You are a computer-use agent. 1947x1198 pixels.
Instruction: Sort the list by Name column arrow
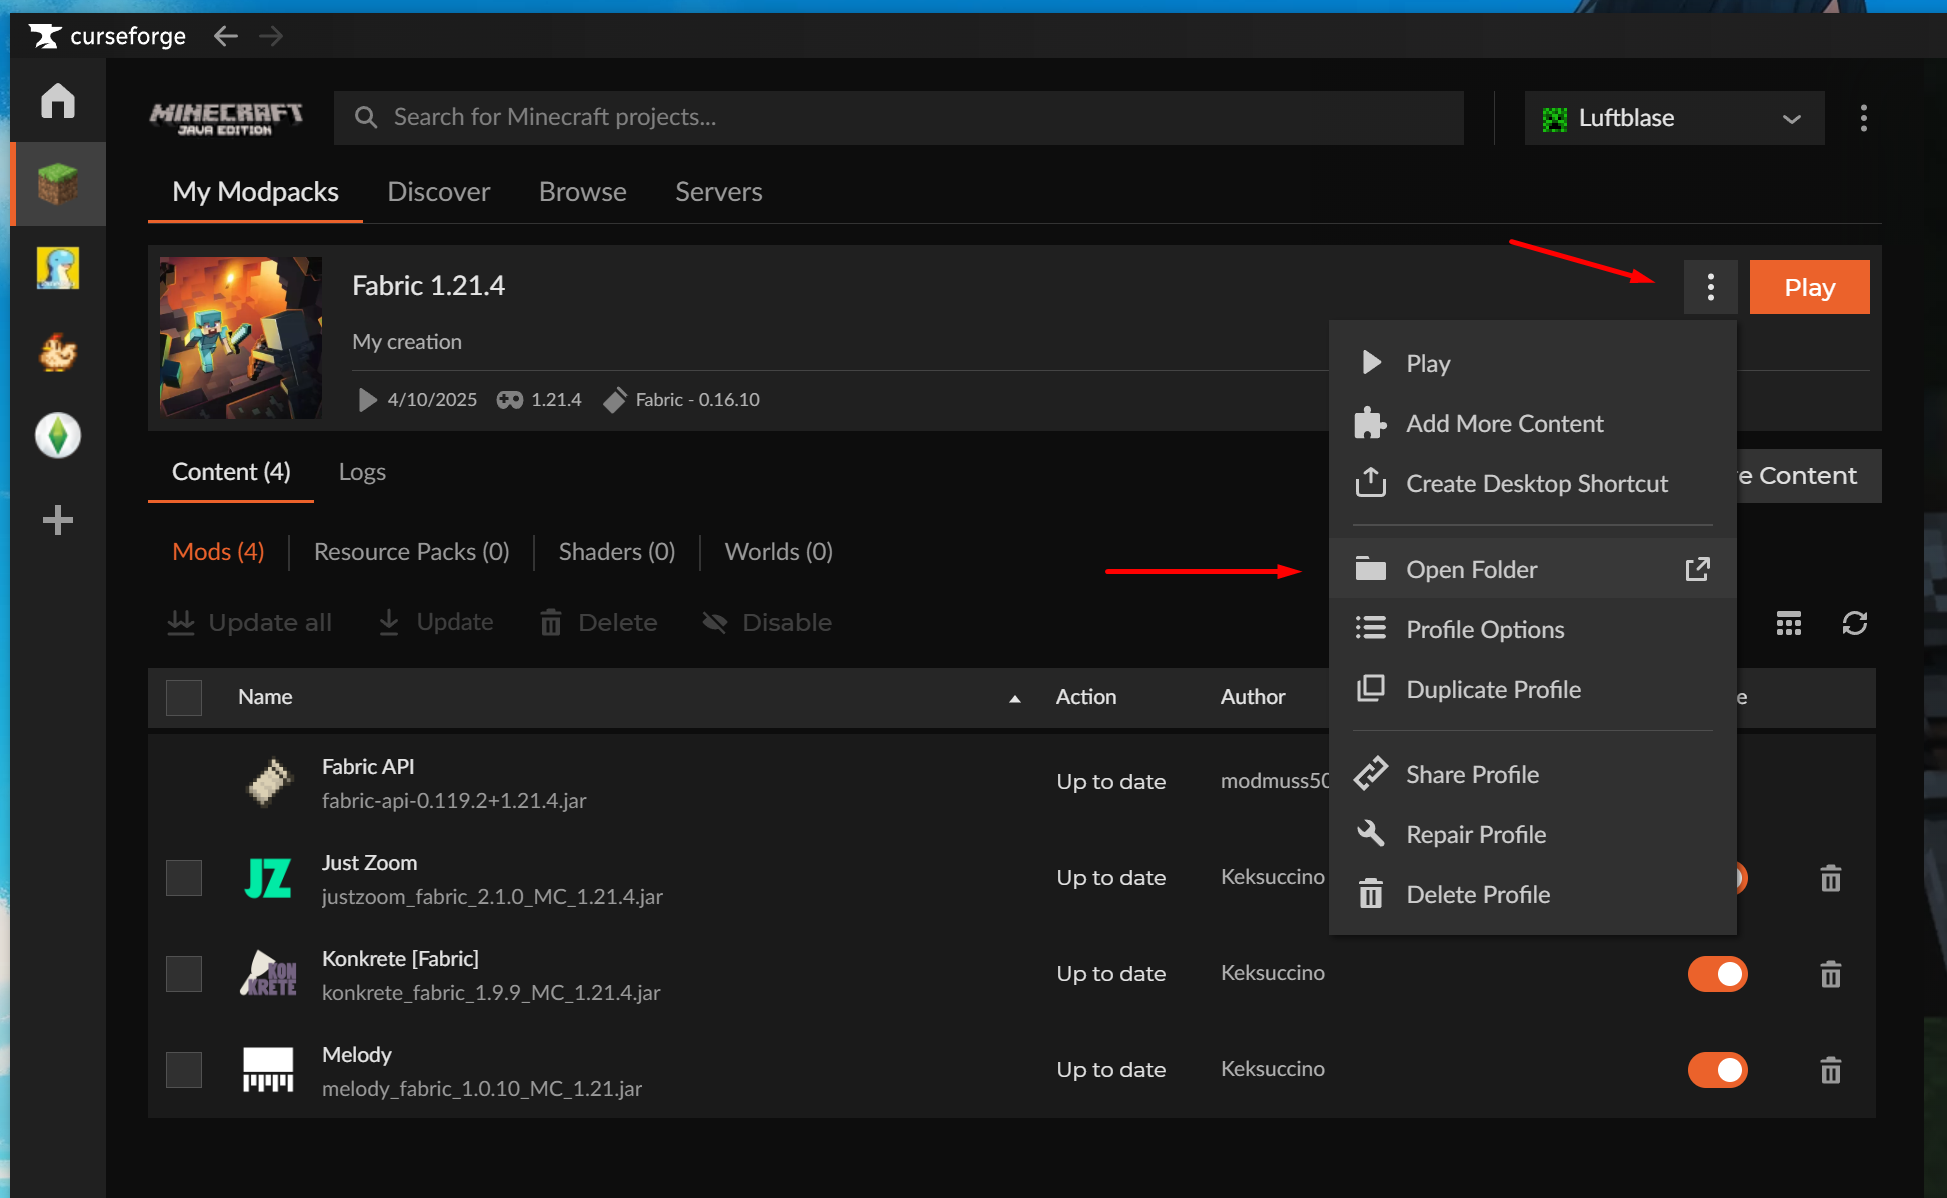tap(1014, 698)
